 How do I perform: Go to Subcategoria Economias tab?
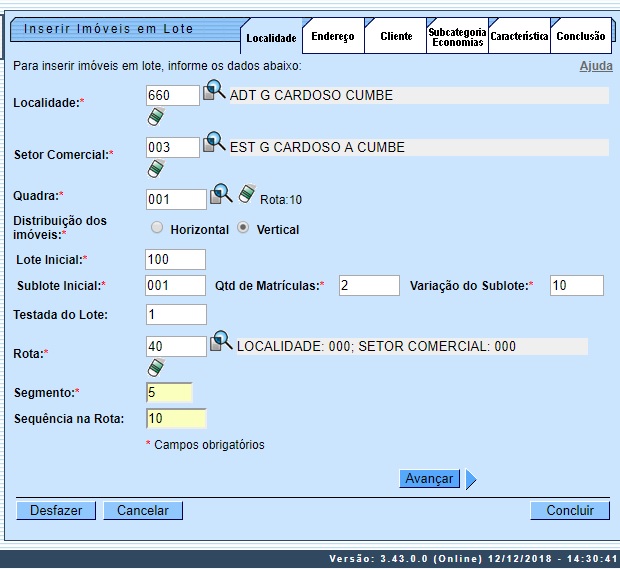(456, 37)
